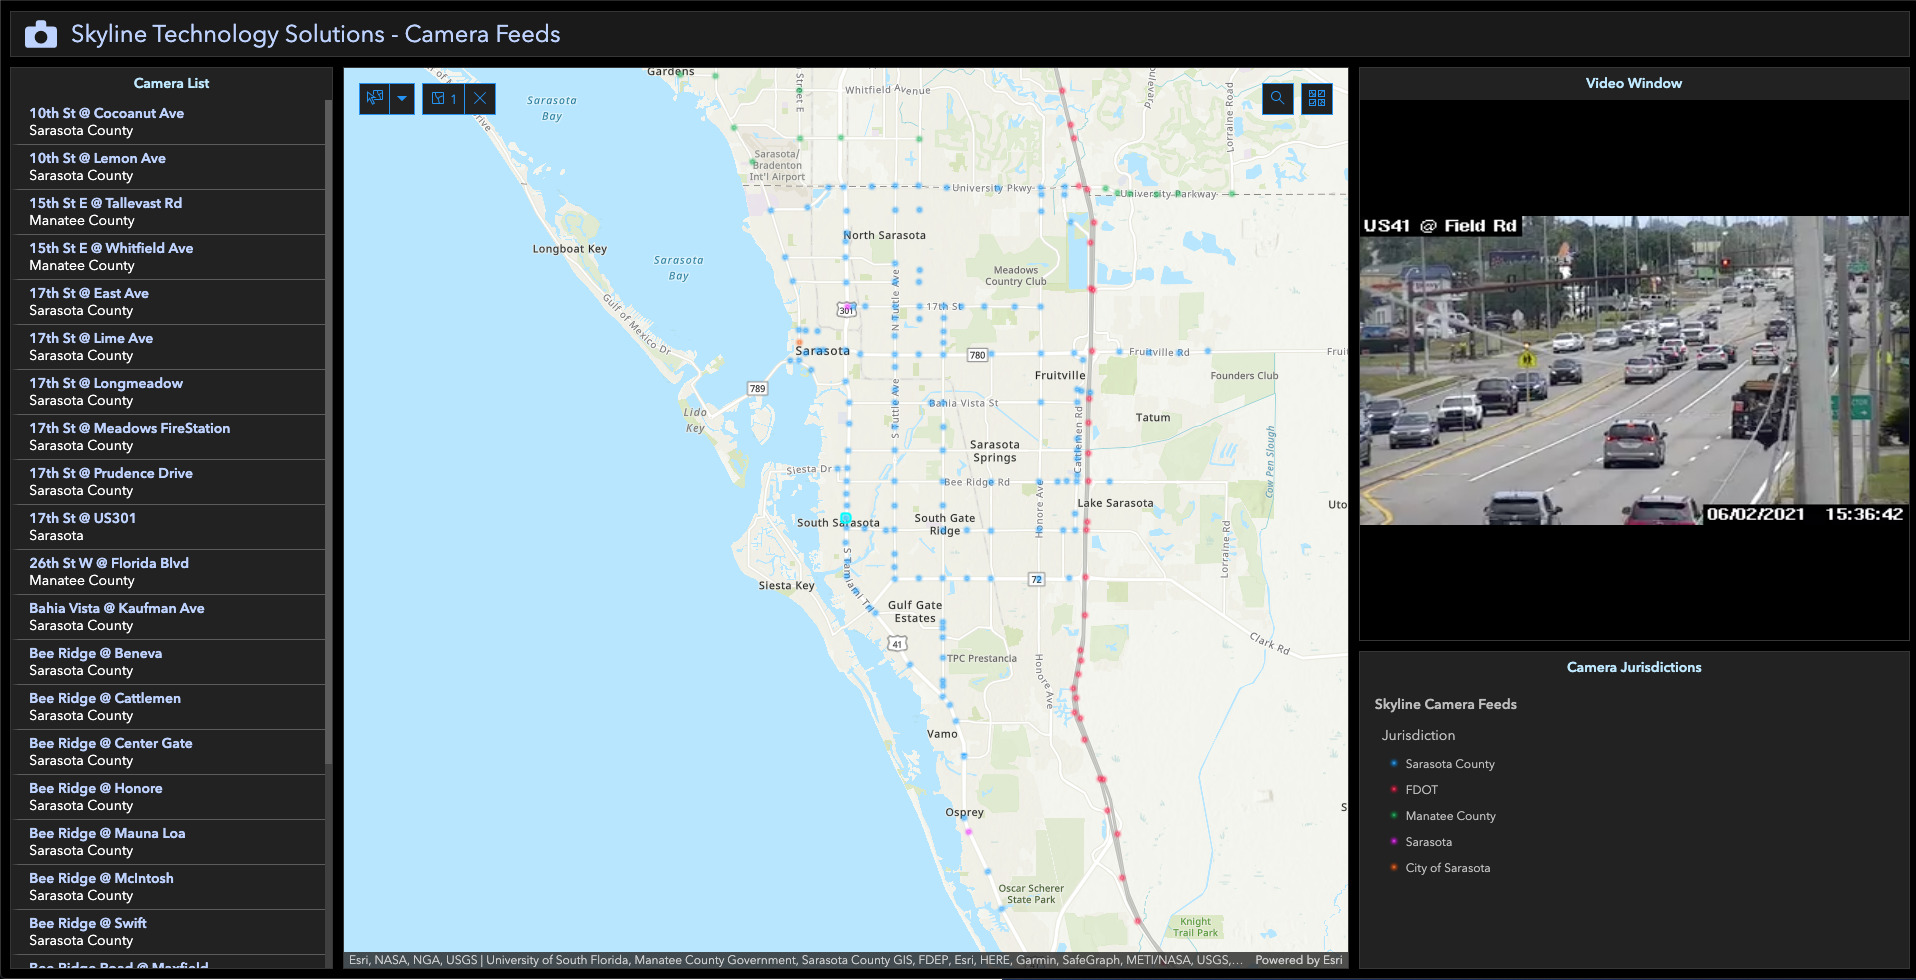Open the selection tool dropdown arrow
The height and width of the screenshot is (980, 1916).
point(401,98)
